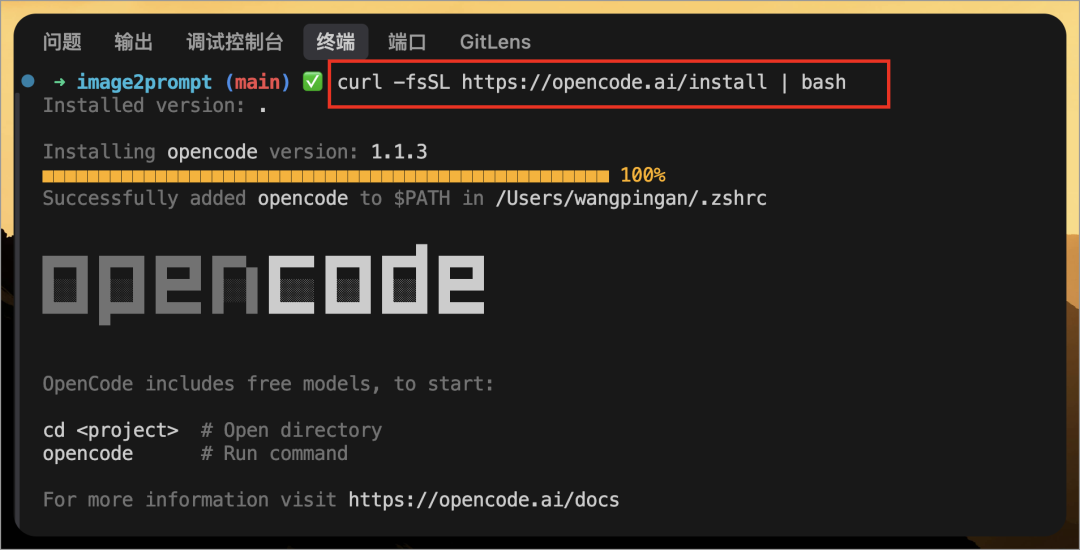The width and height of the screenshot is (1080, 550).
Task: Switch to the 问题 tab
Action: (62, 42)
